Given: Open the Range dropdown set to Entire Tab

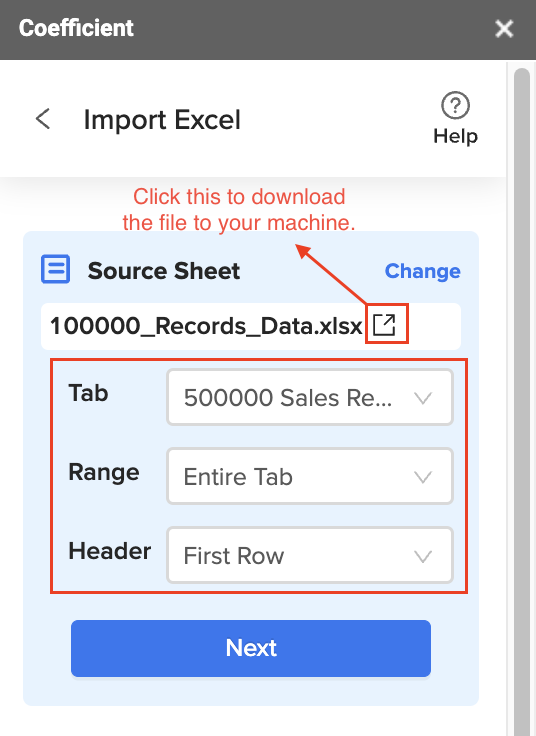Looking at the screenshot, I should tap(310, 476).
